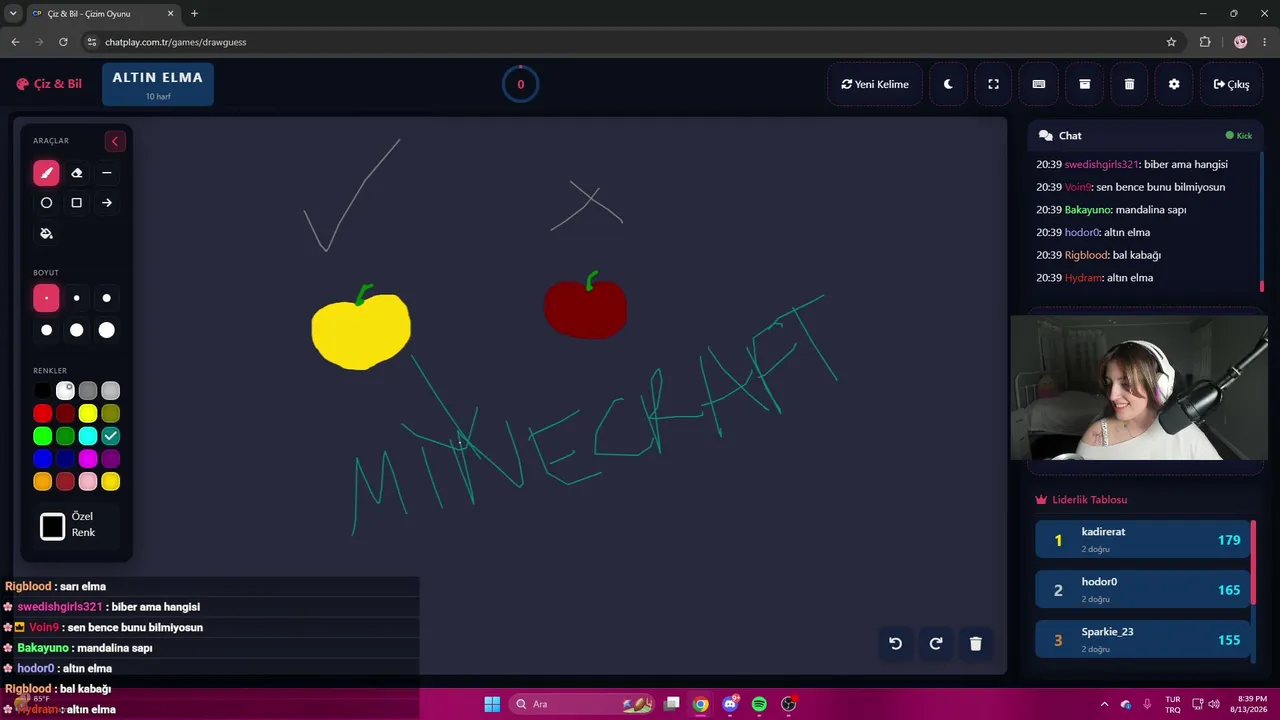The image size is (1280, 720).
Task: Pick the white color swatch
Action: [65, 391]
